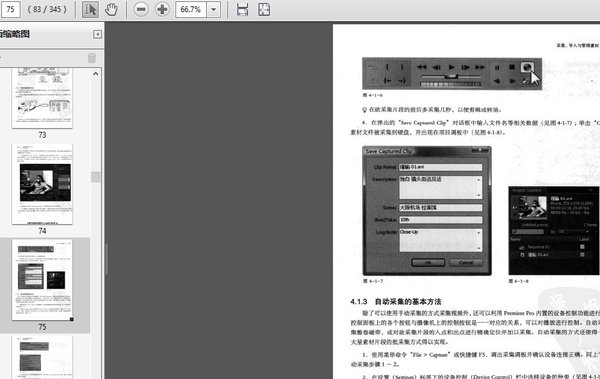Click the page count text (83 / 345)
This screenshot has height=379, width=600.
pos(47,10)
